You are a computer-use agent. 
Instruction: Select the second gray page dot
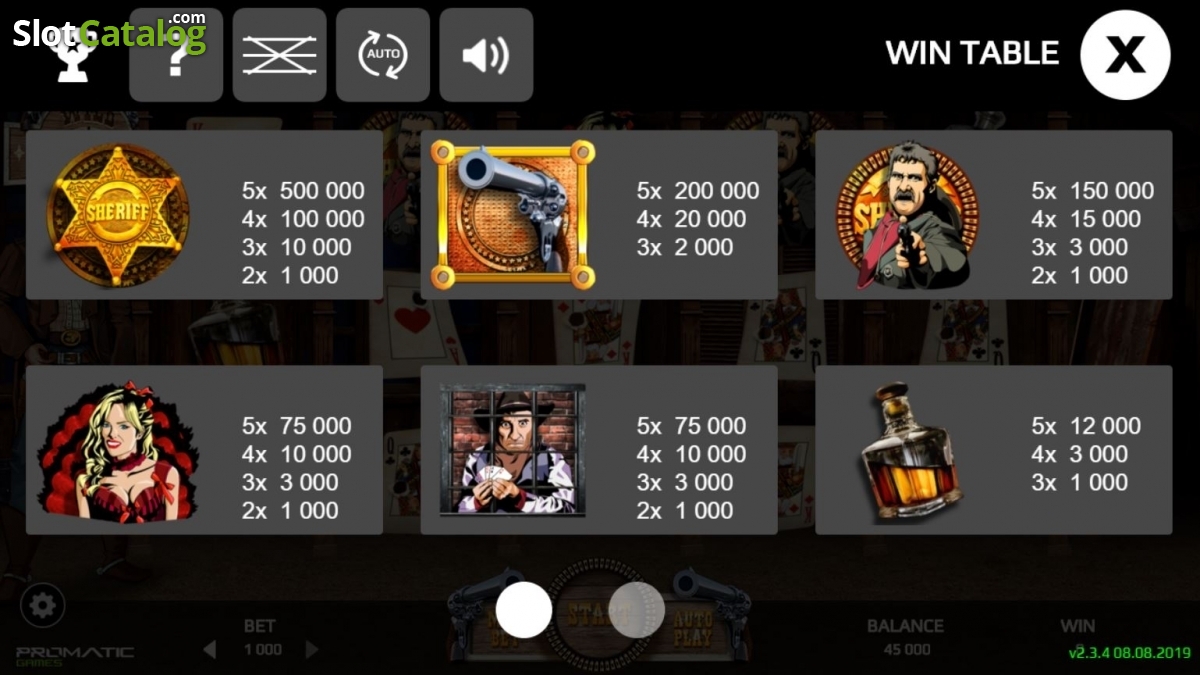(636, 607)
